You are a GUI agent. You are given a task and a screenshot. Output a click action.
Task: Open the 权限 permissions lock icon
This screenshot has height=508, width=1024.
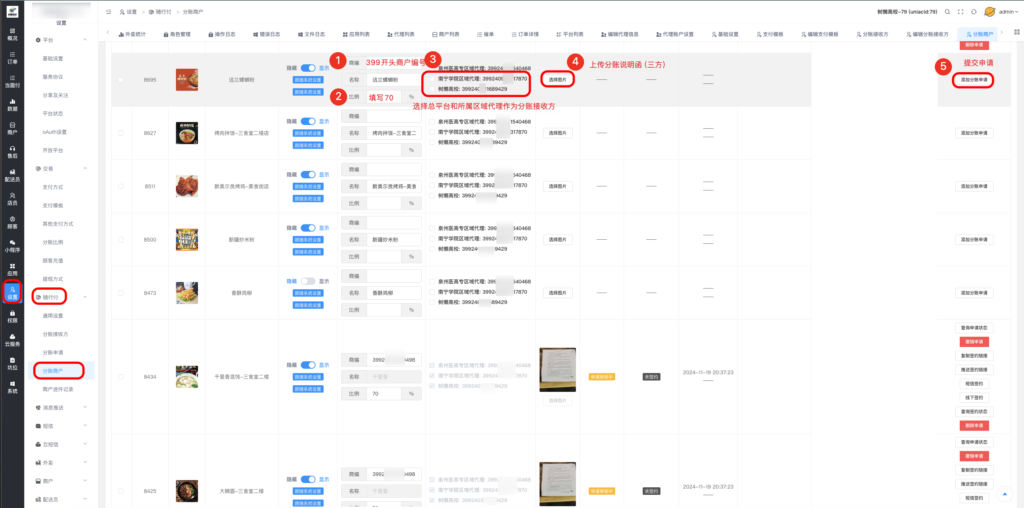click(x=12, y=317)
